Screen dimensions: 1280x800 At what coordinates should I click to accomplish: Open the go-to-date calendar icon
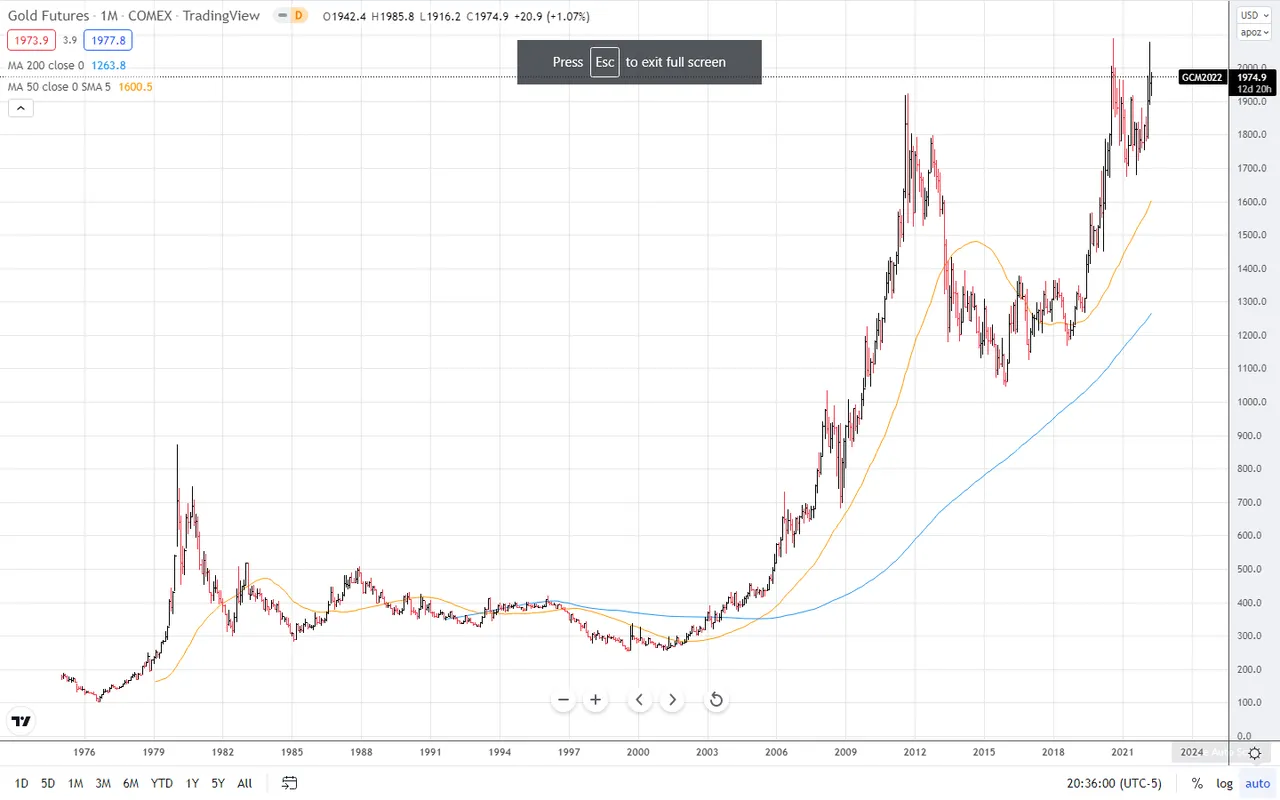click(289, 783)
